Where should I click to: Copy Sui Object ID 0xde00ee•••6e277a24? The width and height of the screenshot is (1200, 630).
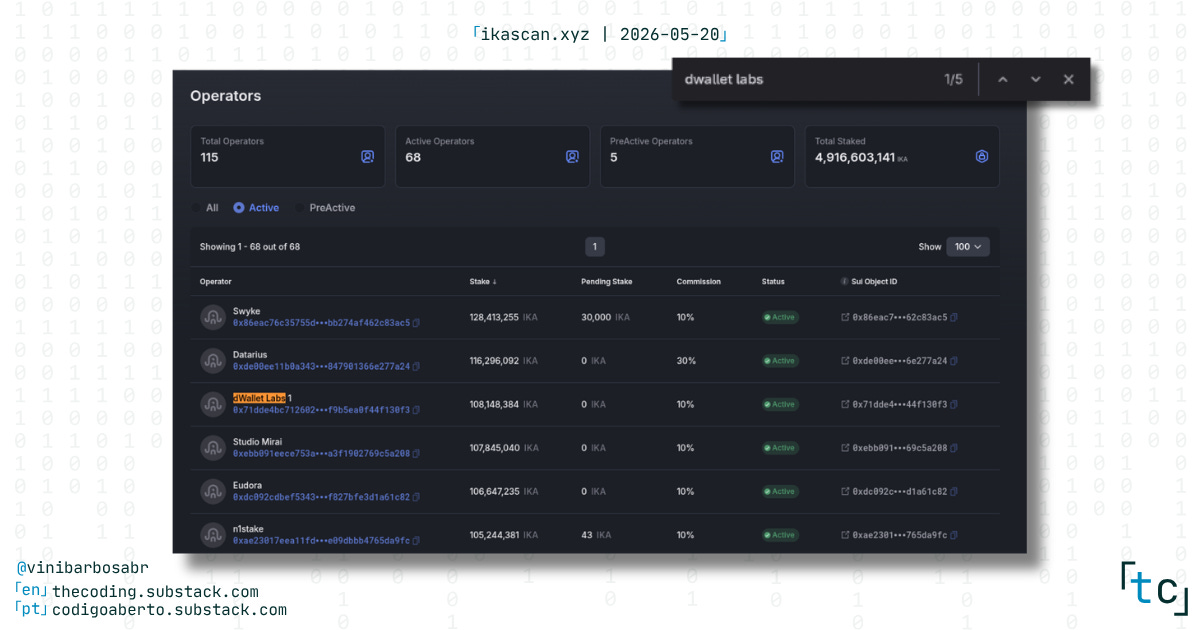[954, 361]
